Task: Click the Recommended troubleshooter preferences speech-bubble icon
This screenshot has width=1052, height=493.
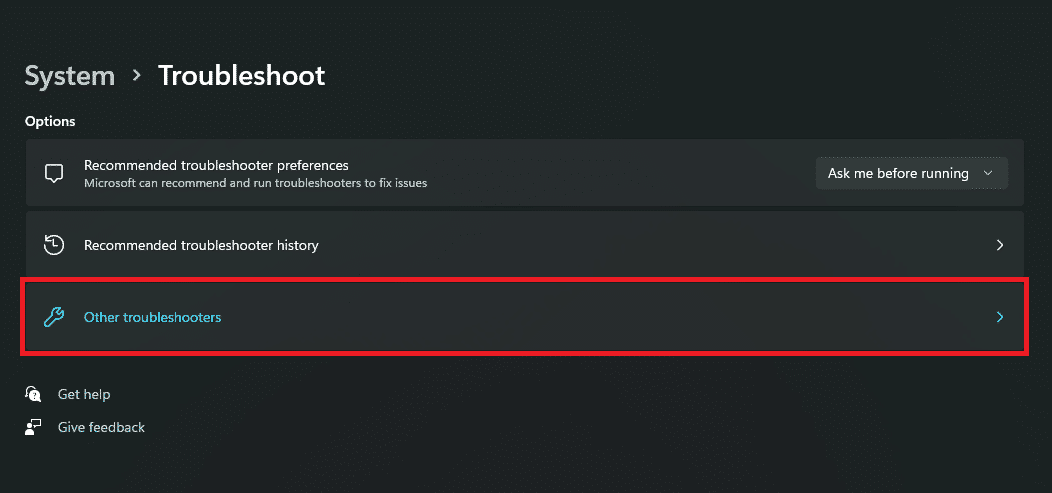Action: click(54, 173)
